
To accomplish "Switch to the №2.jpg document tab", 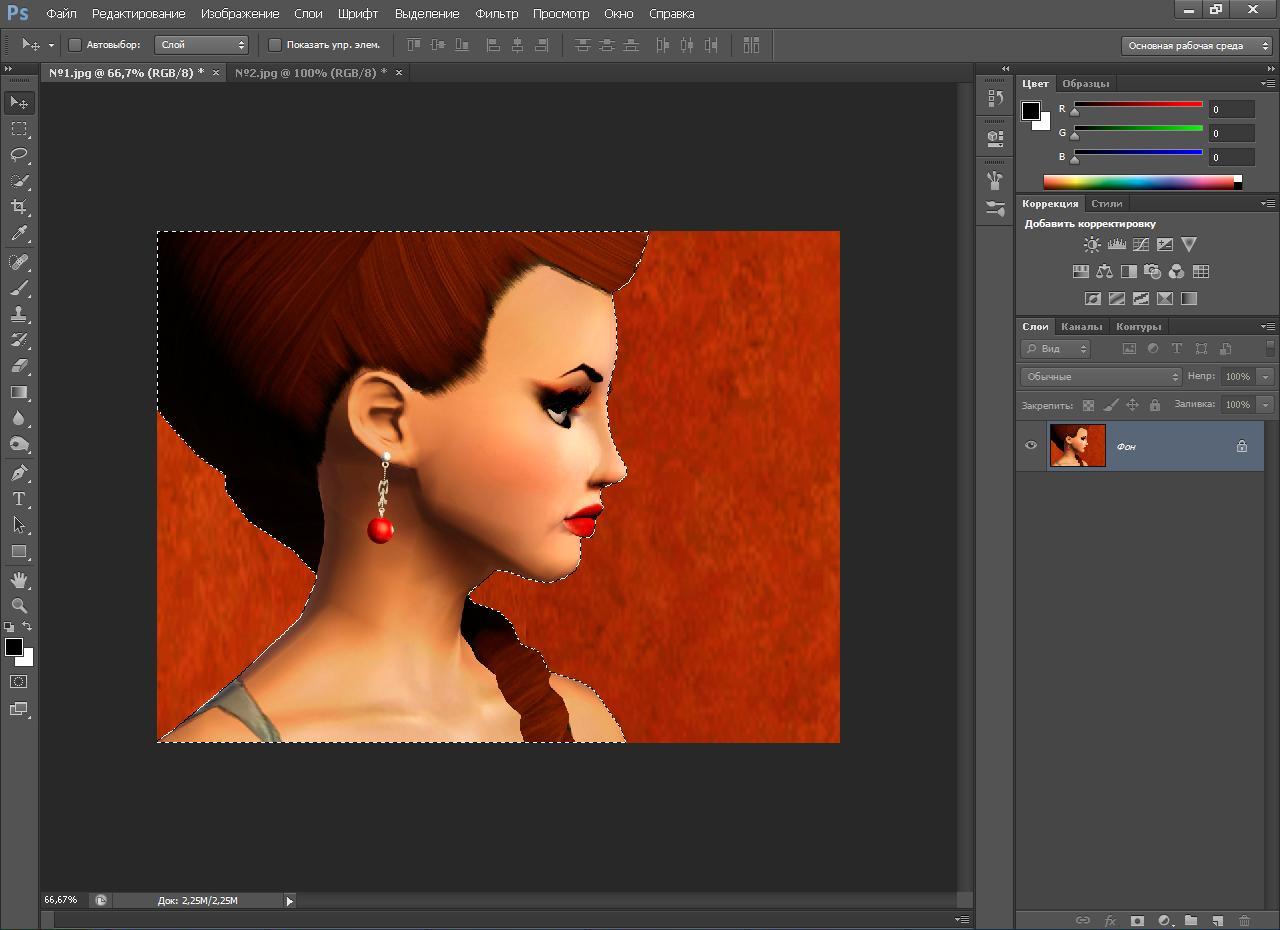I will coord(310,73).
